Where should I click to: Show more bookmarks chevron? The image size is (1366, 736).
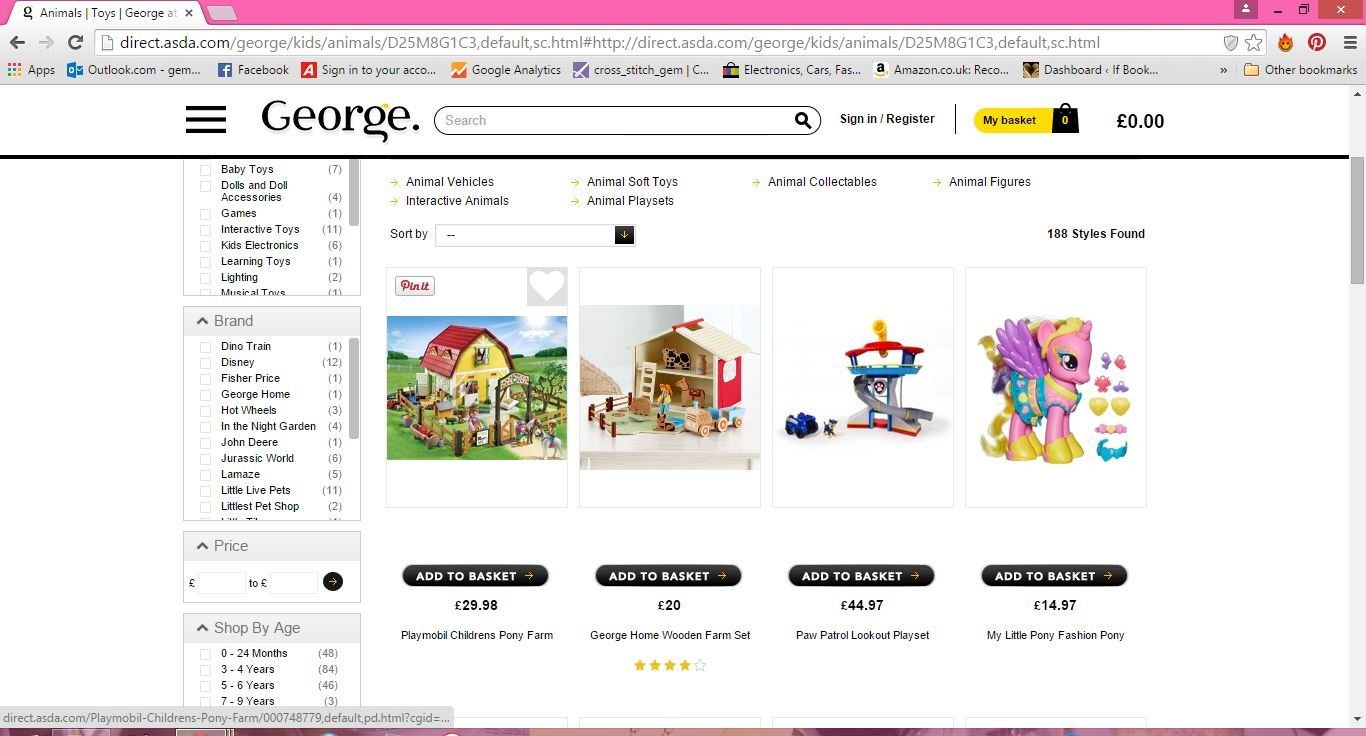[1223, 70]
